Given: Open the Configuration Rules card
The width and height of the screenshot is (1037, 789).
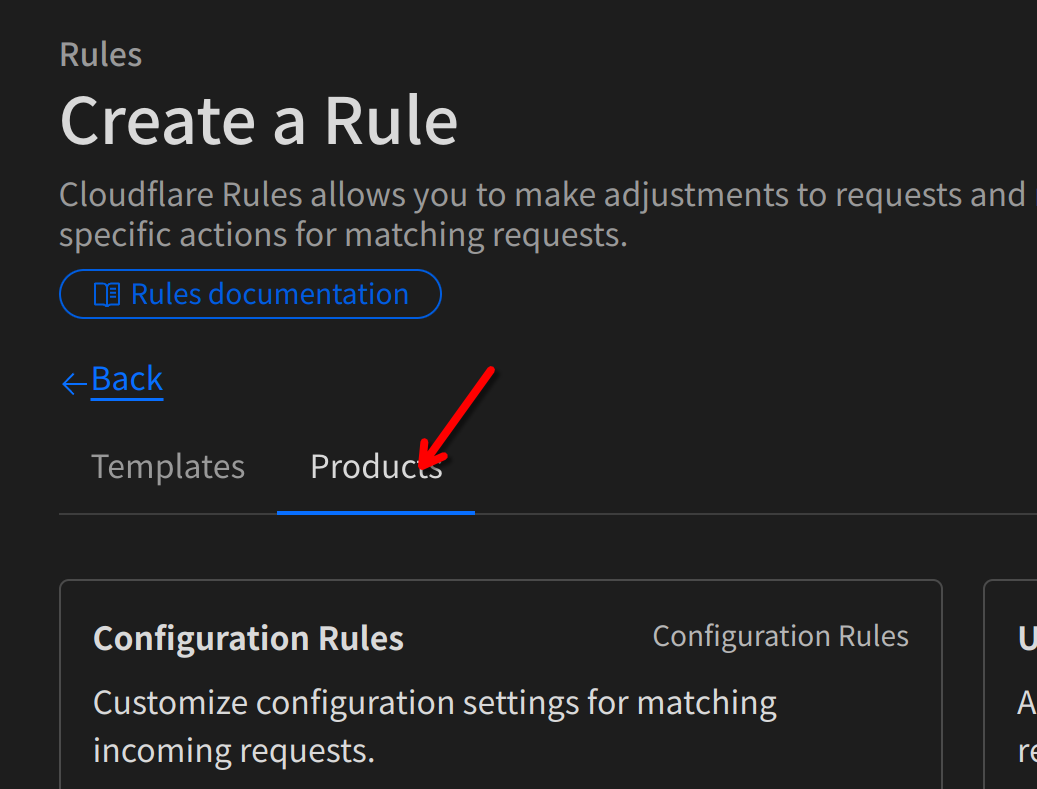Looking at the screenshot, I should (501, 684).
